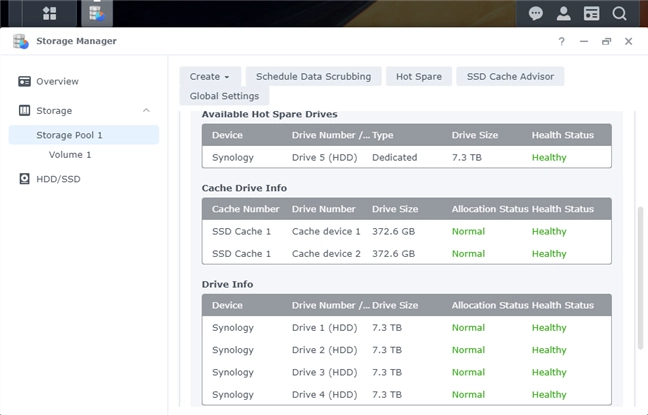648x415 pixels.
Task: Select Cache device 1 cell
Action: coord(326,231)
